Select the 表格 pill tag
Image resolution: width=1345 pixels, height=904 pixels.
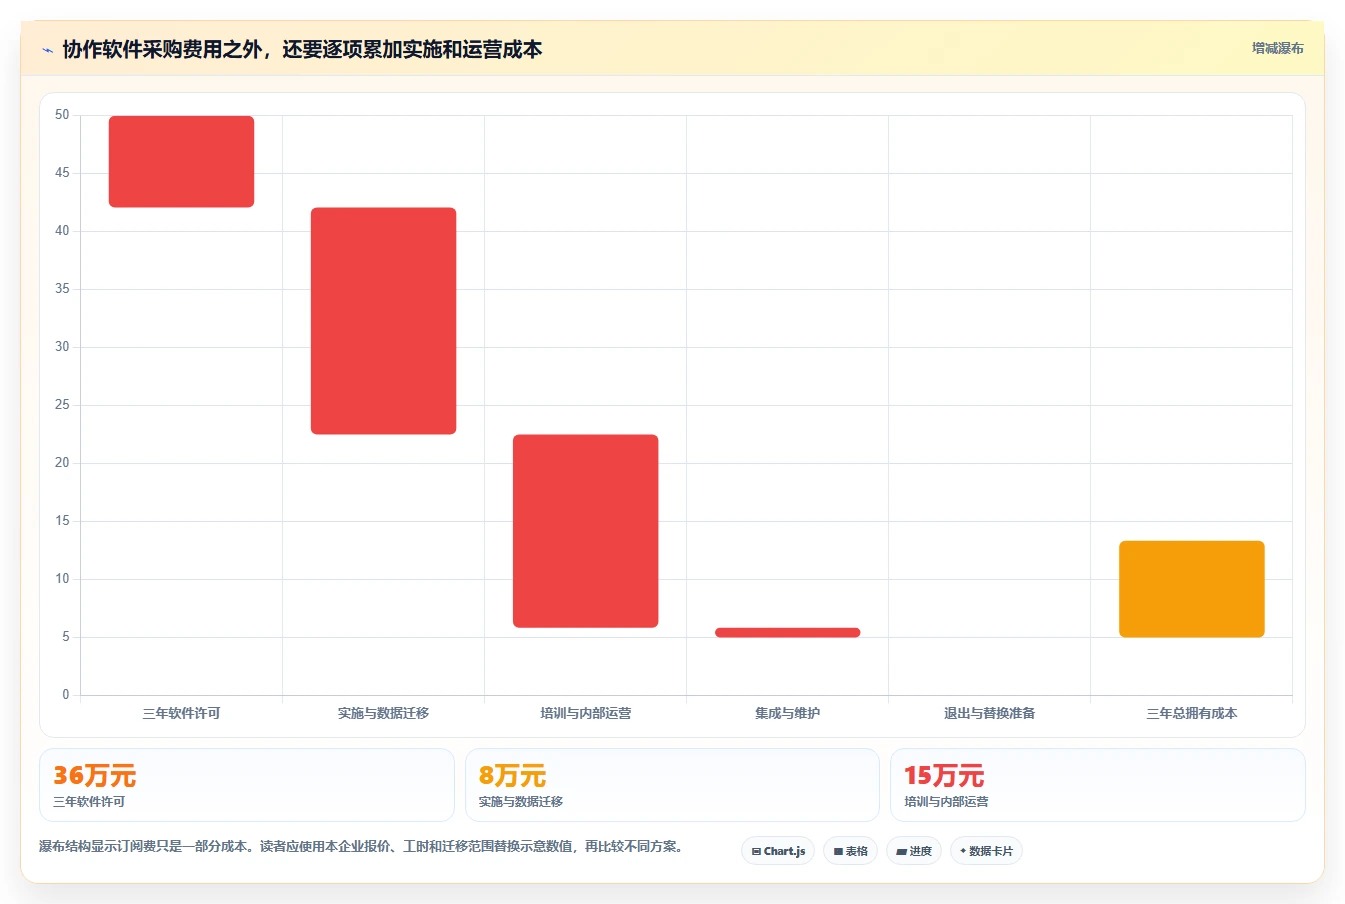coord(850,851)
